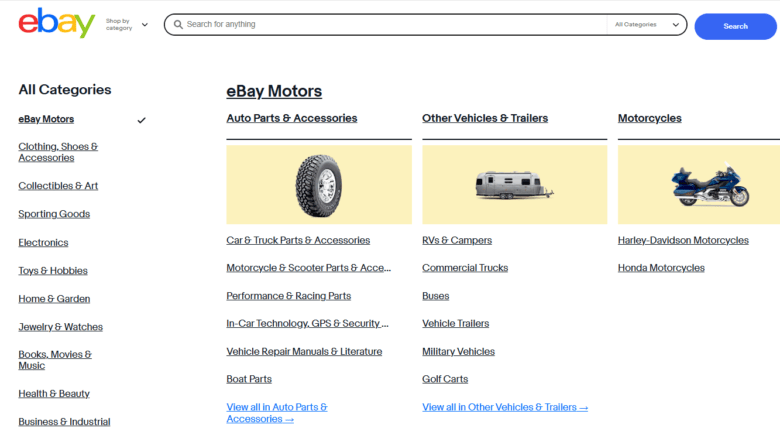
Task: Click the Motorcycles section heading
Action: (x=650, y=118)
